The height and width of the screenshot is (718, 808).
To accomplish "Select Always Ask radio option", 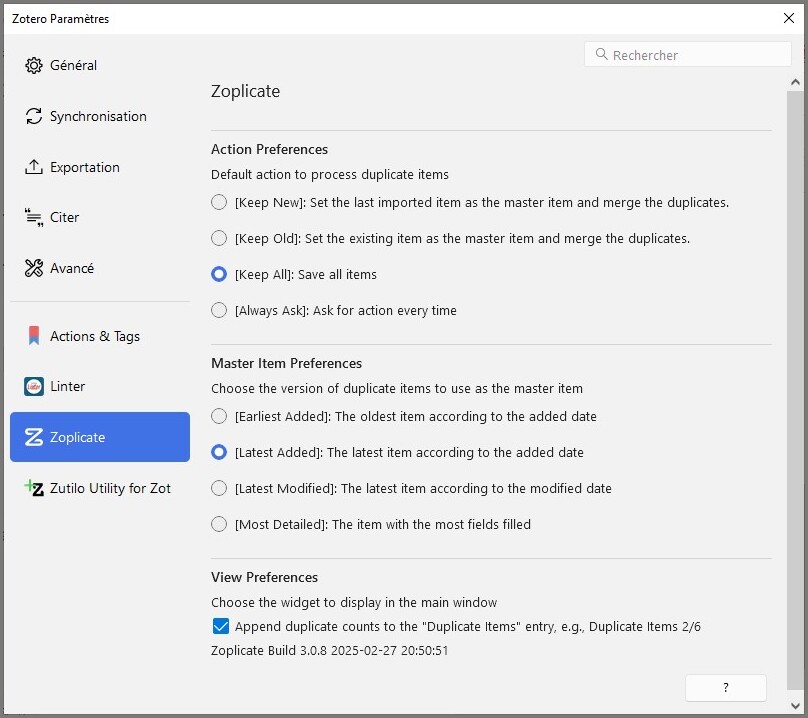I will (x=219, y=310).
